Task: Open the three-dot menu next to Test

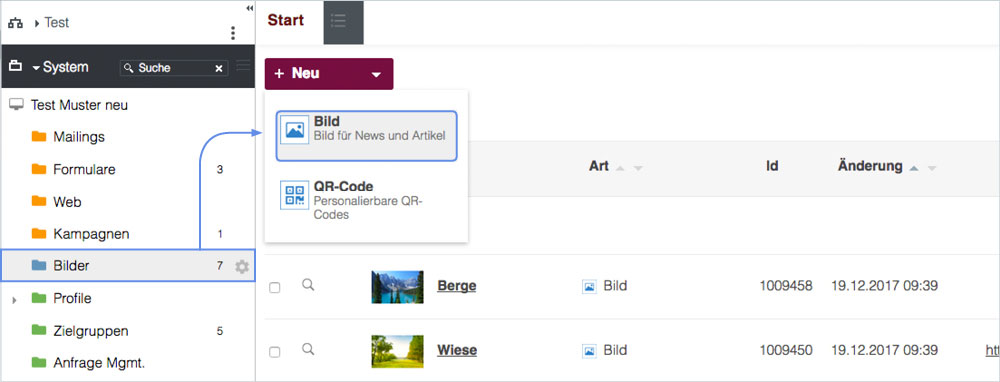Action: [x=233, y=33]
